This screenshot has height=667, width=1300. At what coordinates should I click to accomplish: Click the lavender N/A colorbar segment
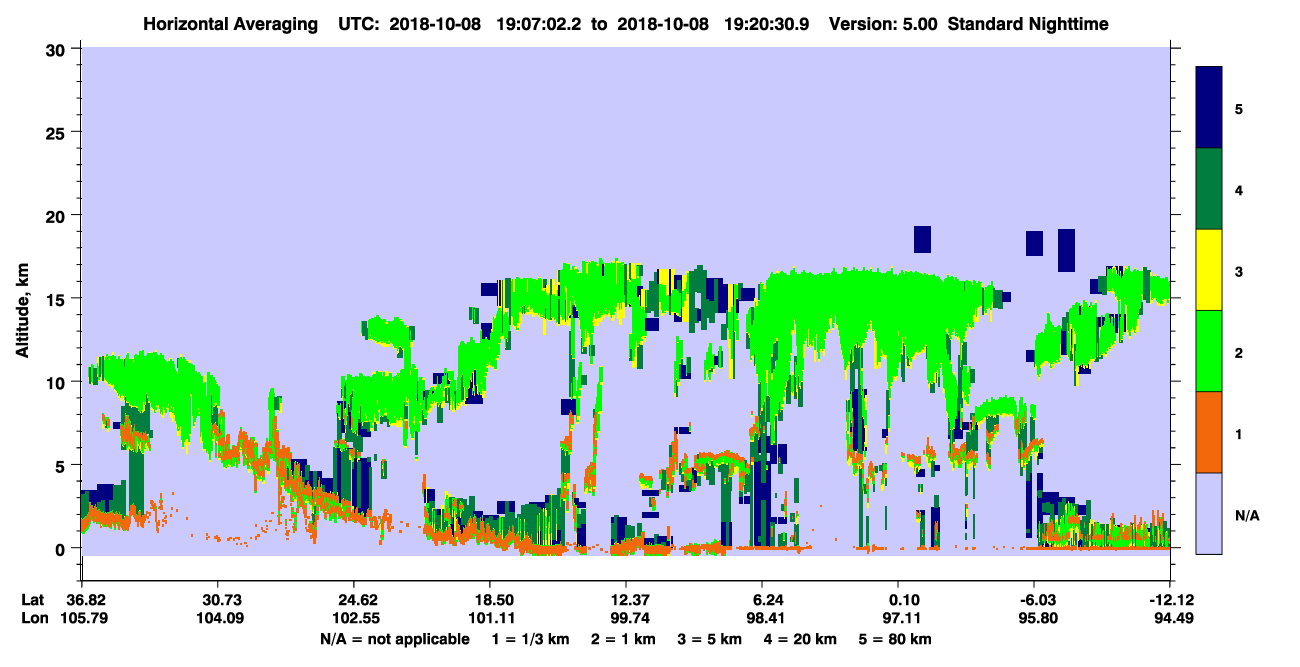(1209, 513)
